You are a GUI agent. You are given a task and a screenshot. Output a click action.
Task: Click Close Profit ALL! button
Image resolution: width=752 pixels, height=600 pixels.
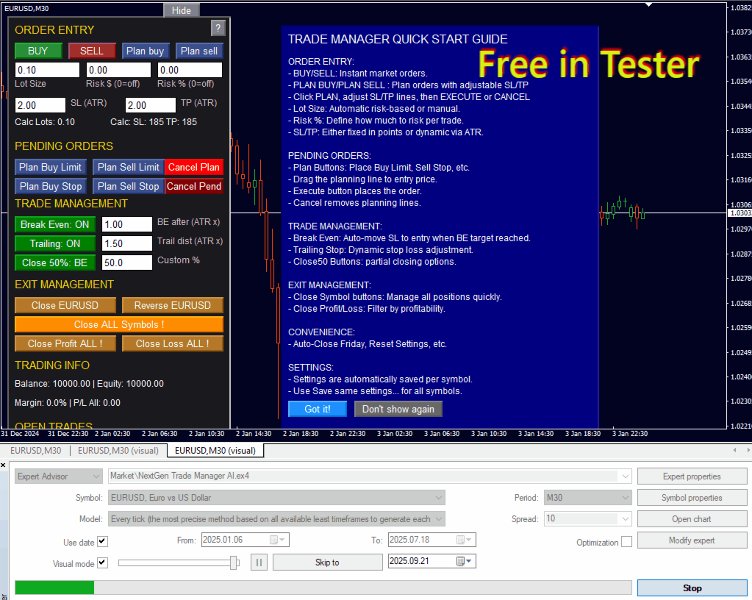[65, 343]
